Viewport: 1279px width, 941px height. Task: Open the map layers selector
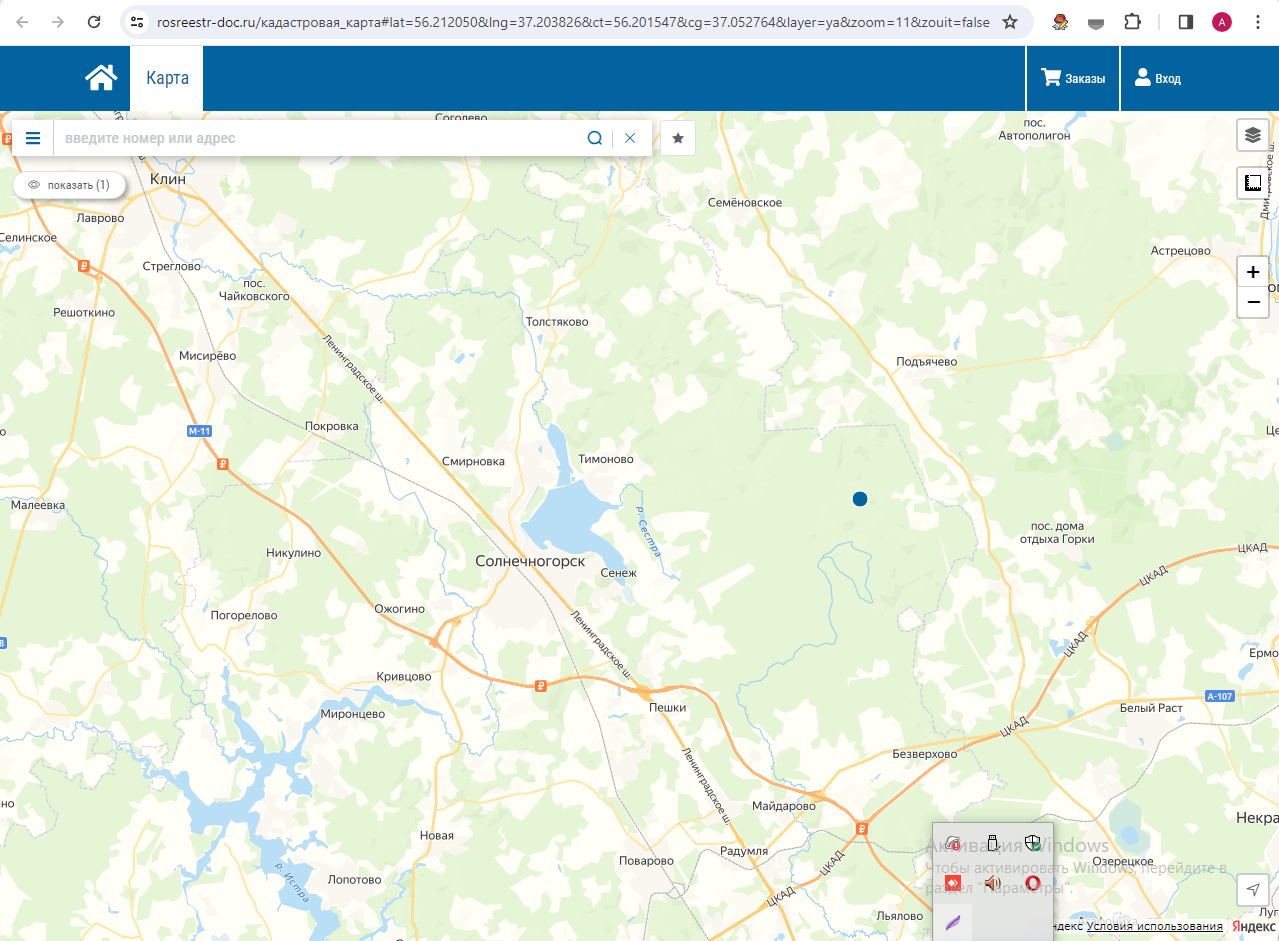(x=1253, y=135)
